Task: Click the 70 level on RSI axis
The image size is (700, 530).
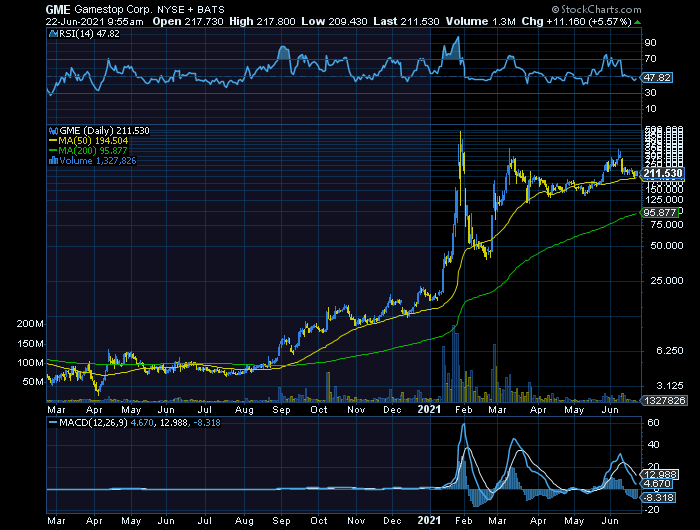Action: pyautogui.click(x=650, y=59)
